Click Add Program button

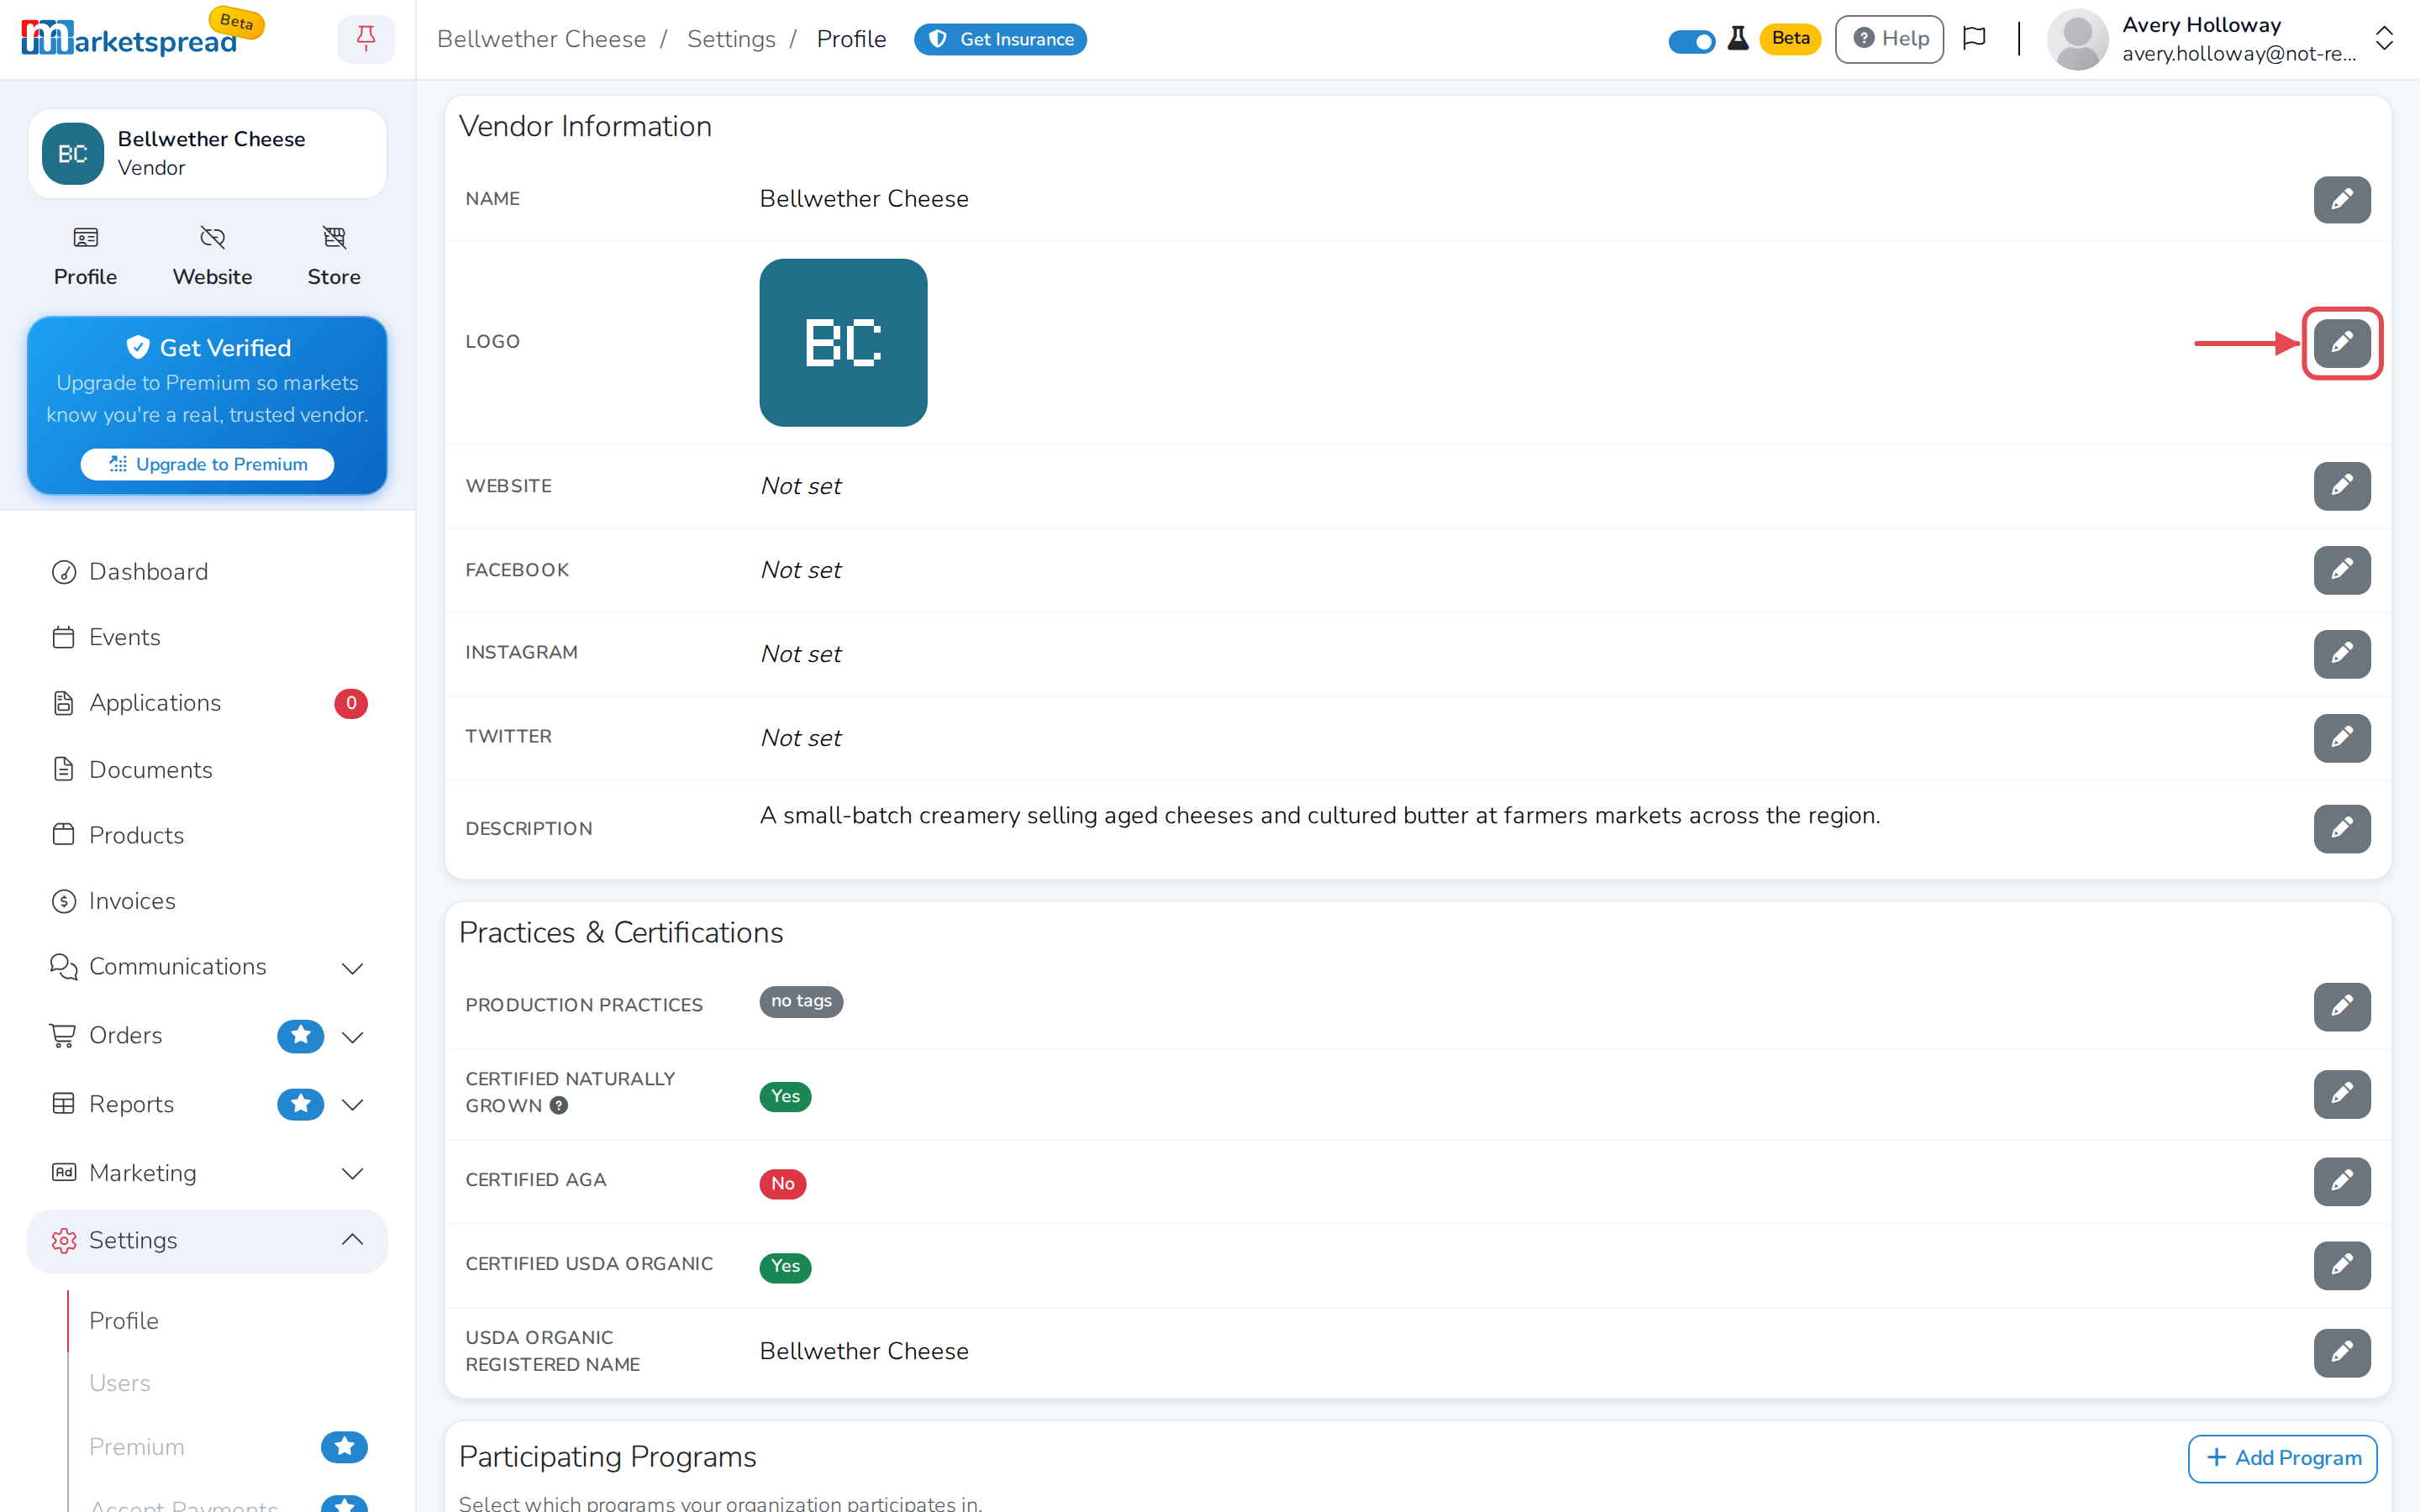(2282, 1458)
